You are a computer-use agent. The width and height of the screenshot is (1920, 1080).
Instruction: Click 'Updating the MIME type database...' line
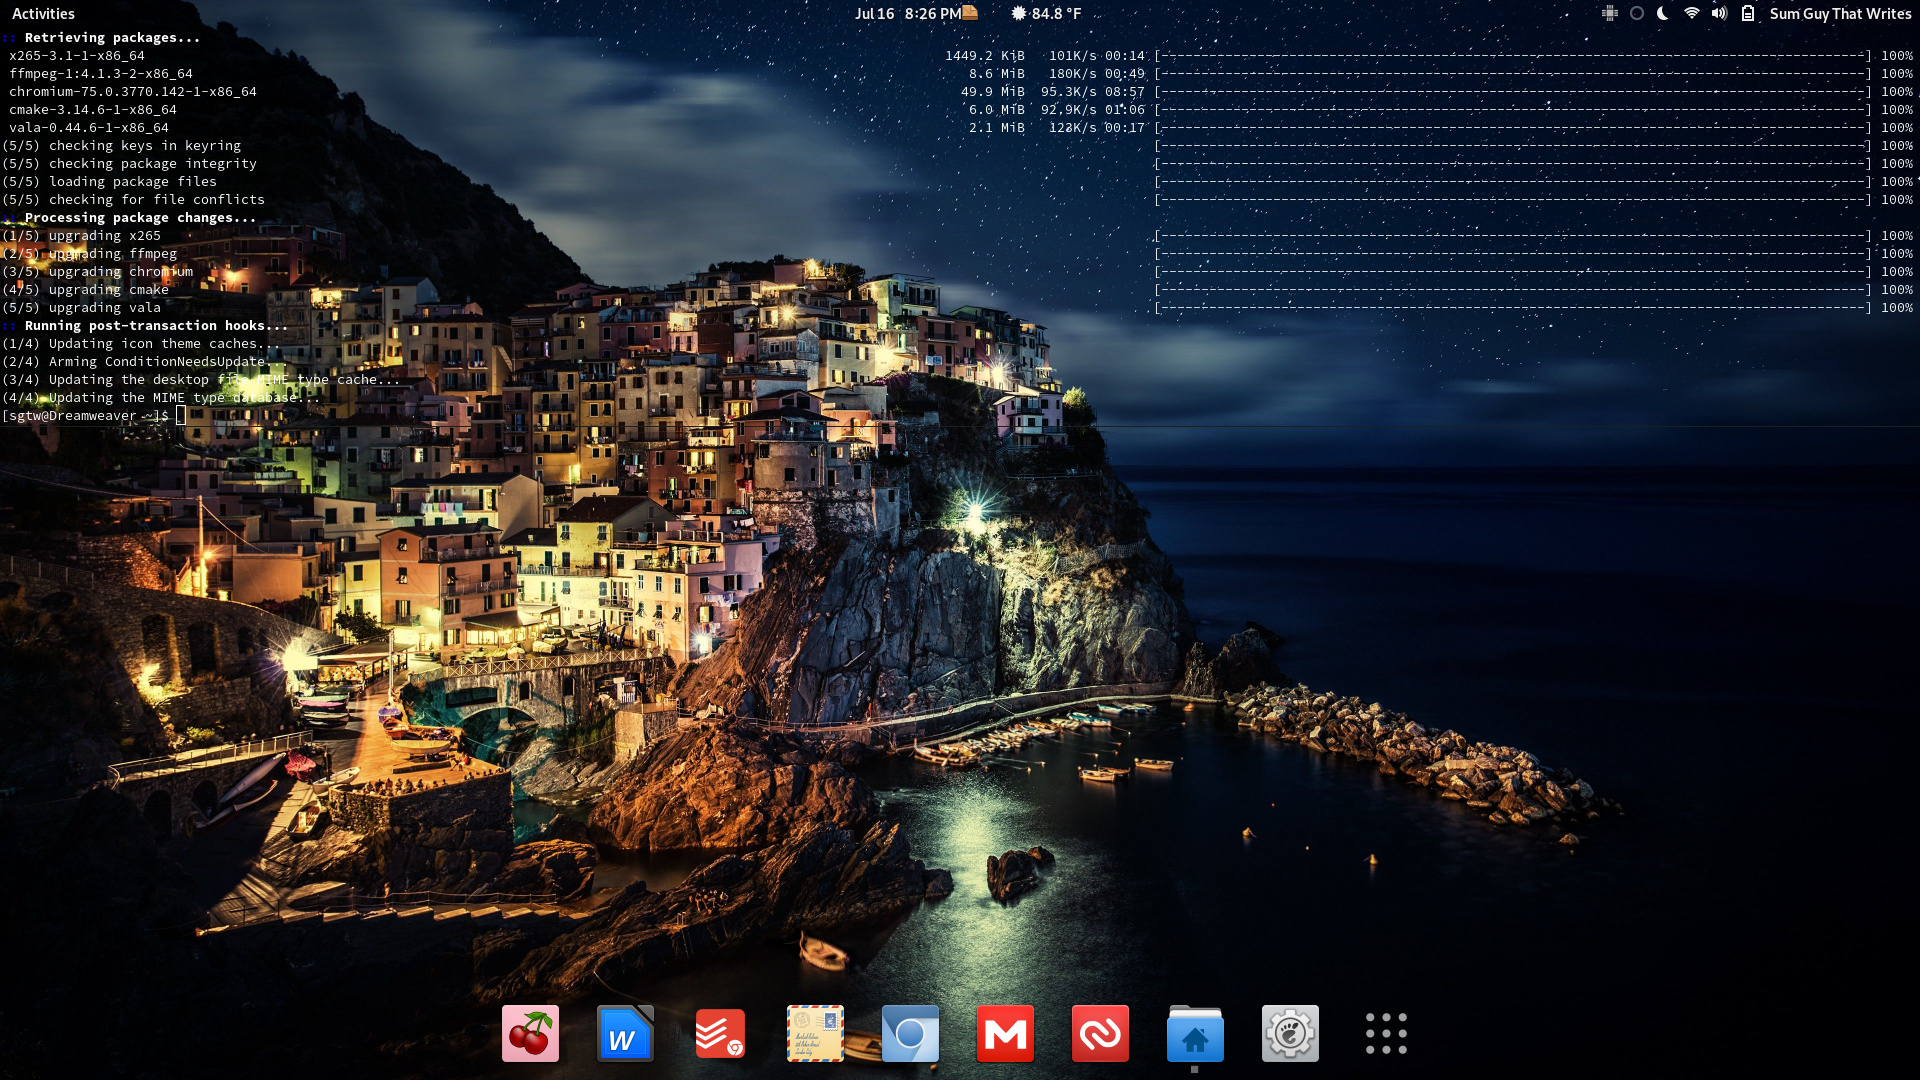point(162,398)
